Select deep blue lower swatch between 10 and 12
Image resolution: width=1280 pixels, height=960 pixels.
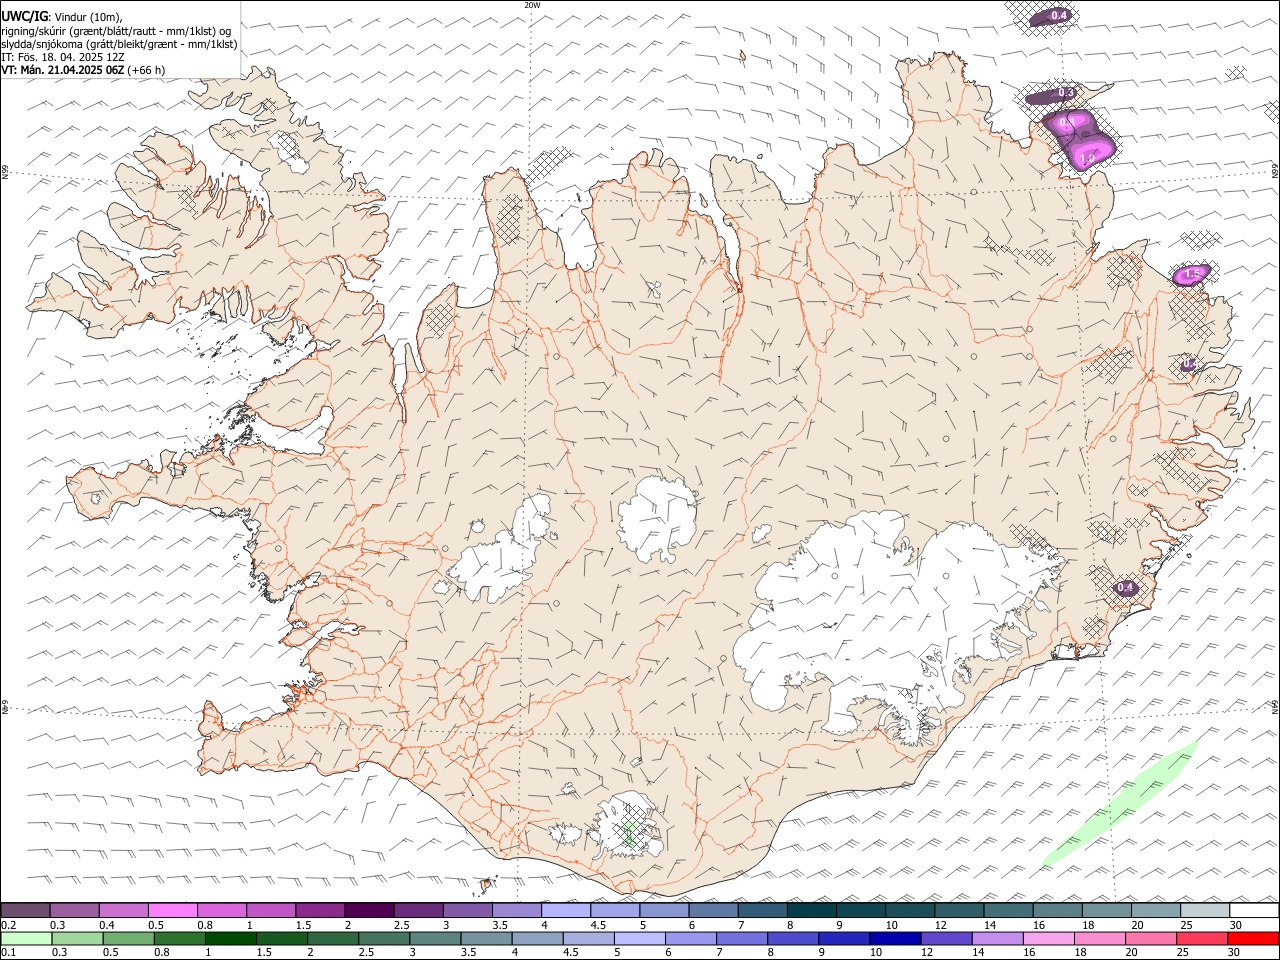(x=895, y=938)
